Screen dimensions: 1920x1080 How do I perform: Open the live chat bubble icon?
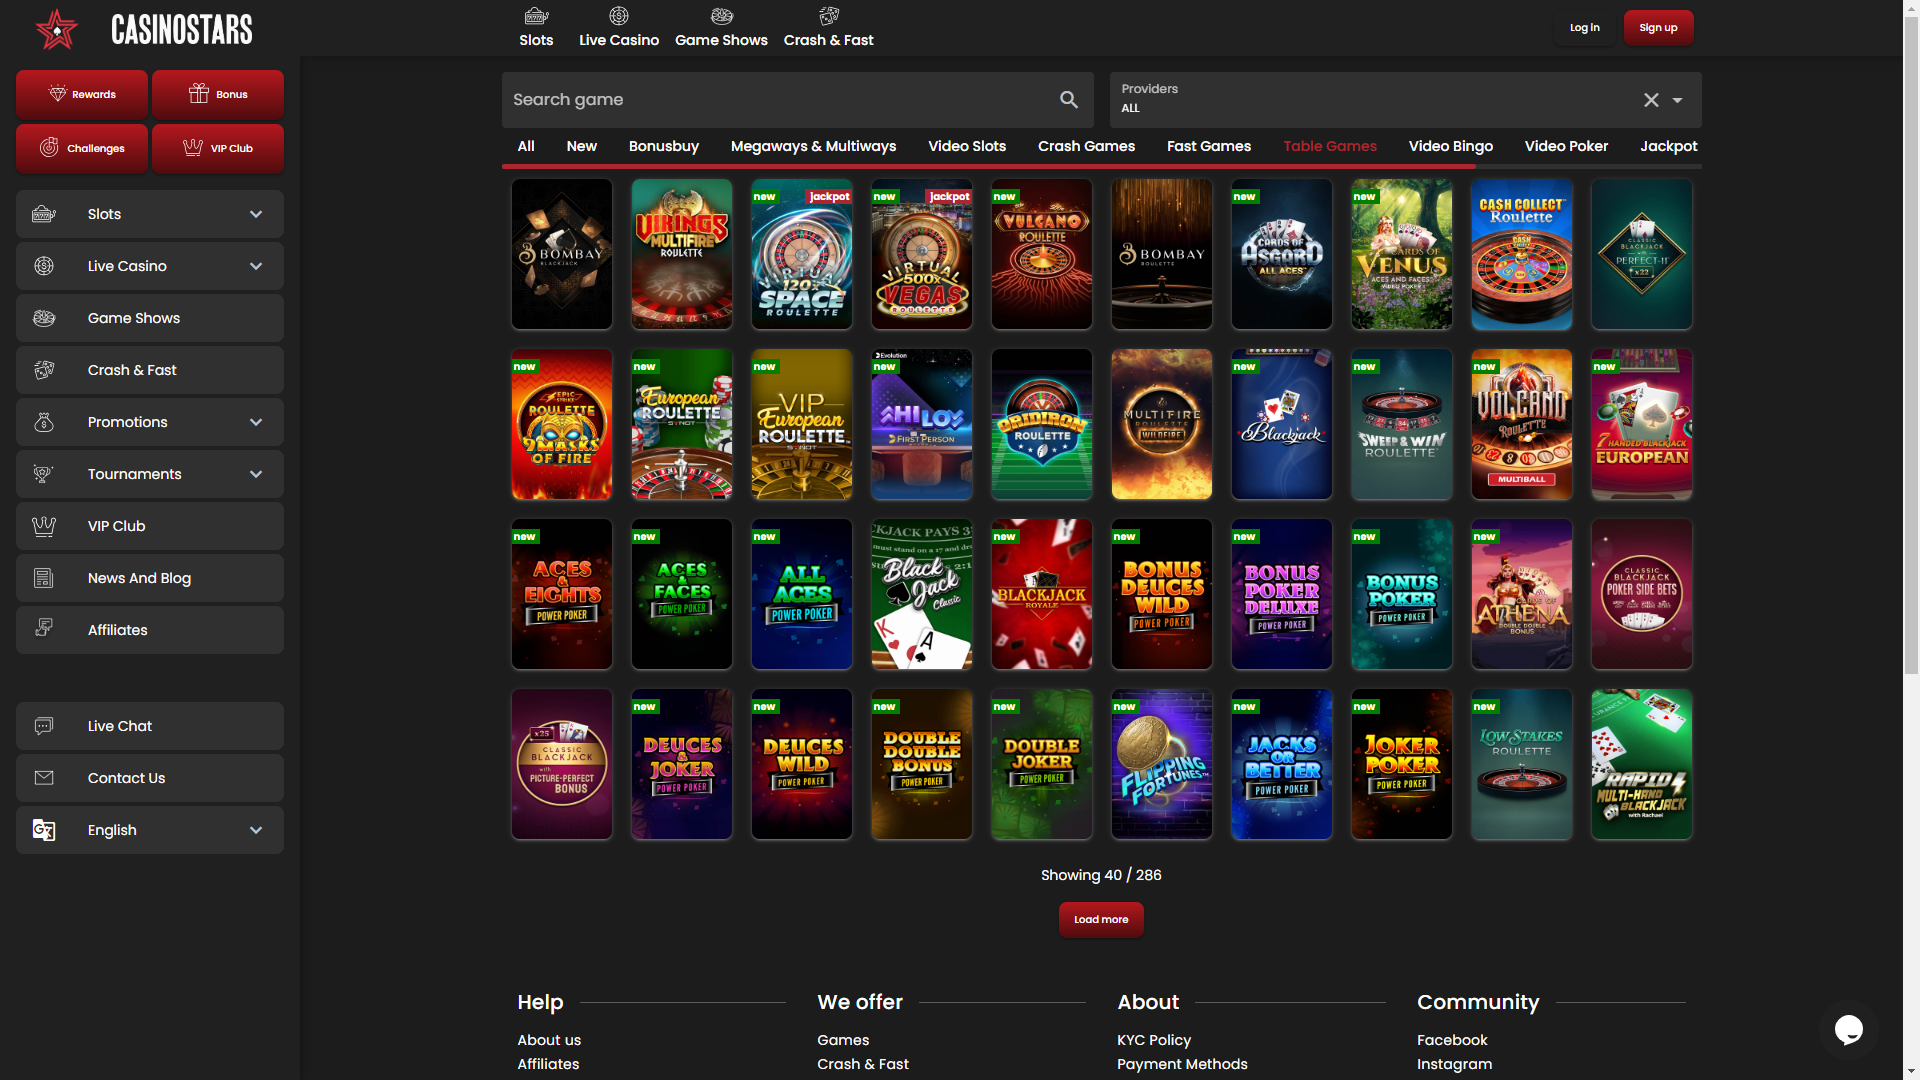pos(1848,1029)
